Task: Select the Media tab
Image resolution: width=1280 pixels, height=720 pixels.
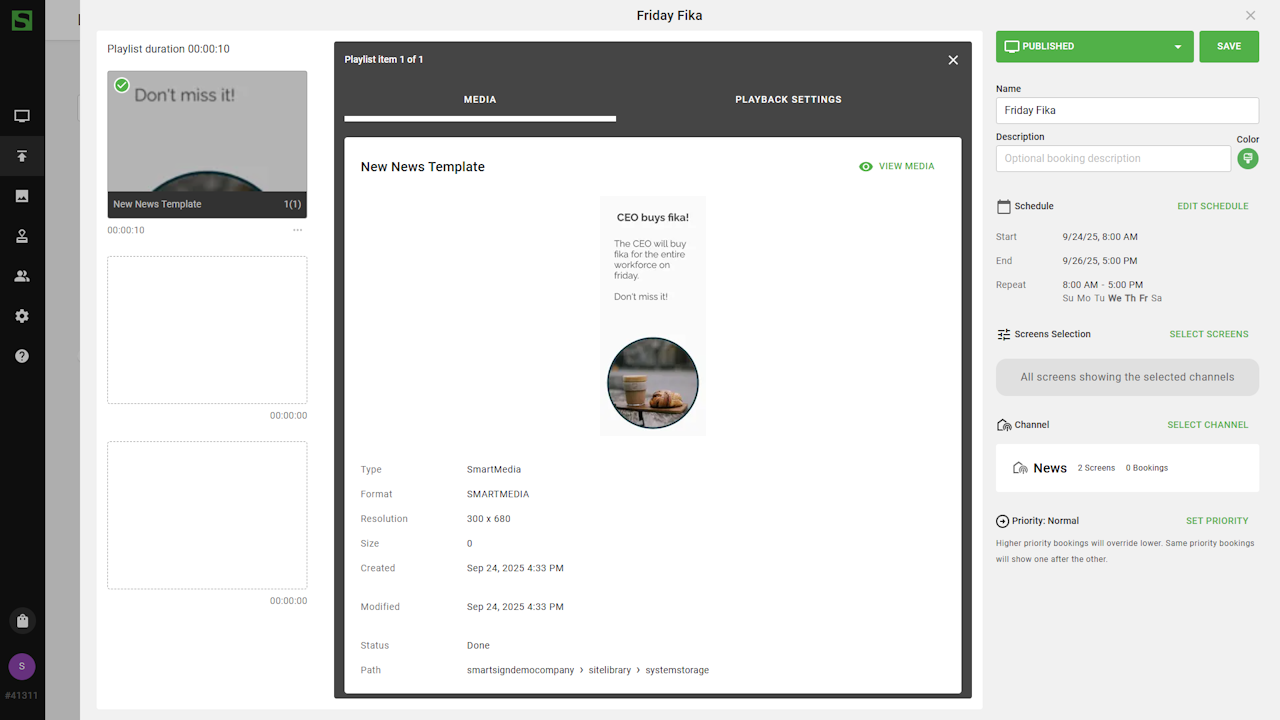Action: click(x=480, y=100)
